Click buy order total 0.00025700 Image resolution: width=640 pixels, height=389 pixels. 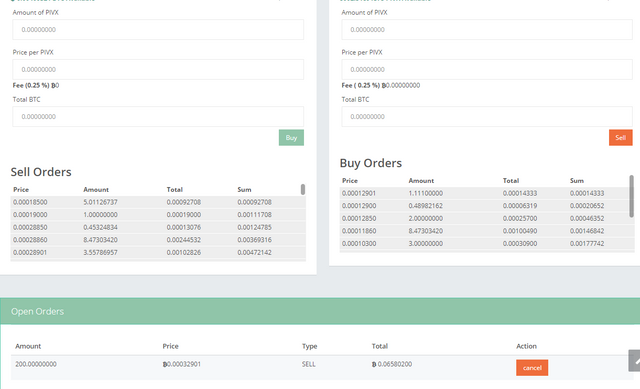520,219
